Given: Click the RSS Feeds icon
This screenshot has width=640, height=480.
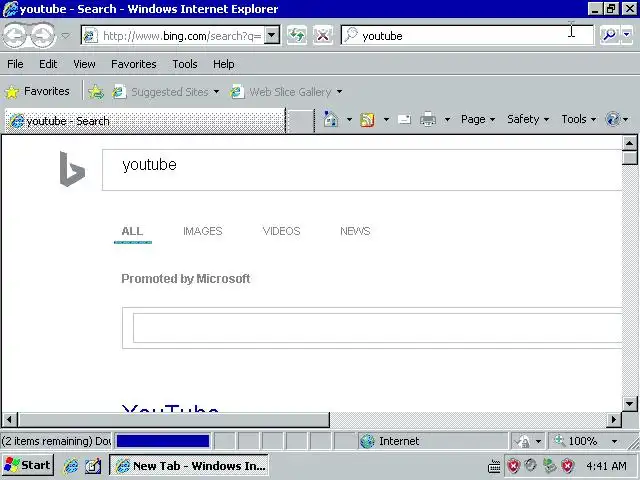Looking at the screenshot, I should point(367,120).
